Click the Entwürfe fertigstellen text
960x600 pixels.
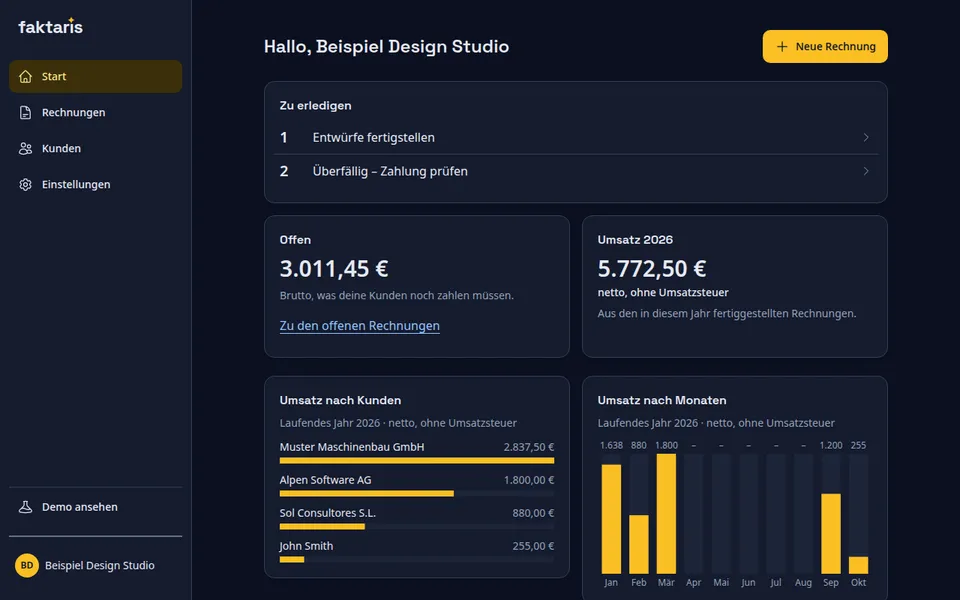[x=373, y=138]
